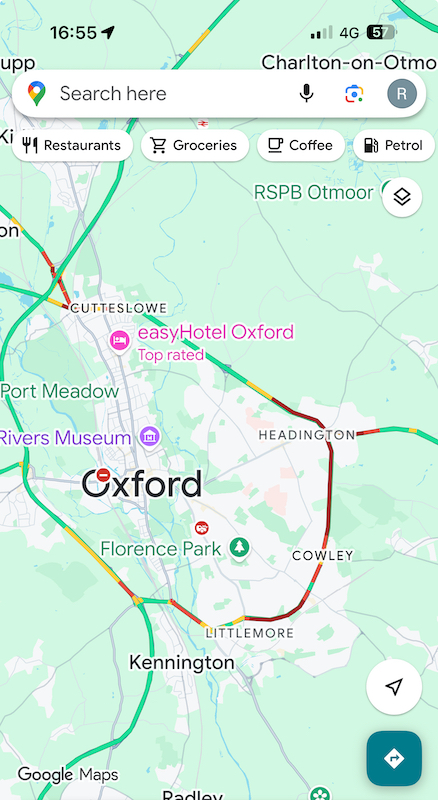This screenshot has height=800, width=438.
Task: Tap the Rivers Museum purple marker
Action: click(150, 436)
